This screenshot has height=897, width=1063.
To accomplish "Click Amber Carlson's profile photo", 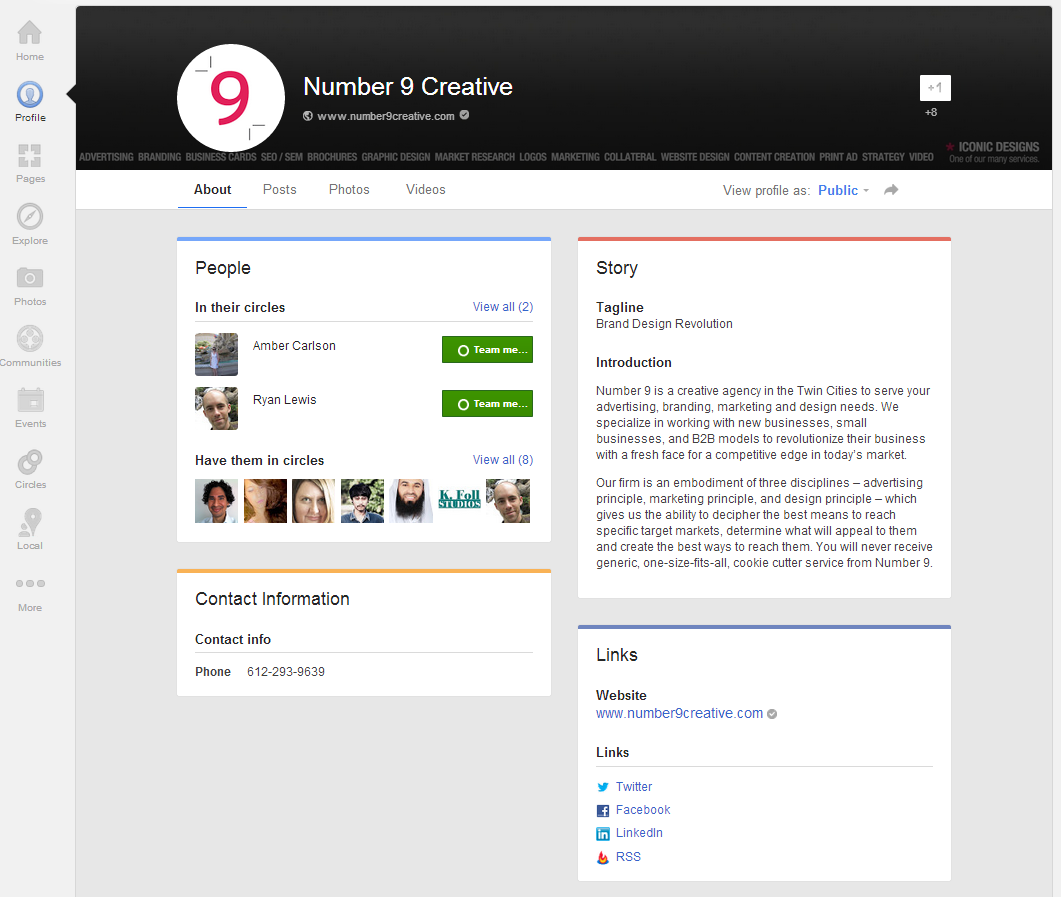I will point(216,355).
